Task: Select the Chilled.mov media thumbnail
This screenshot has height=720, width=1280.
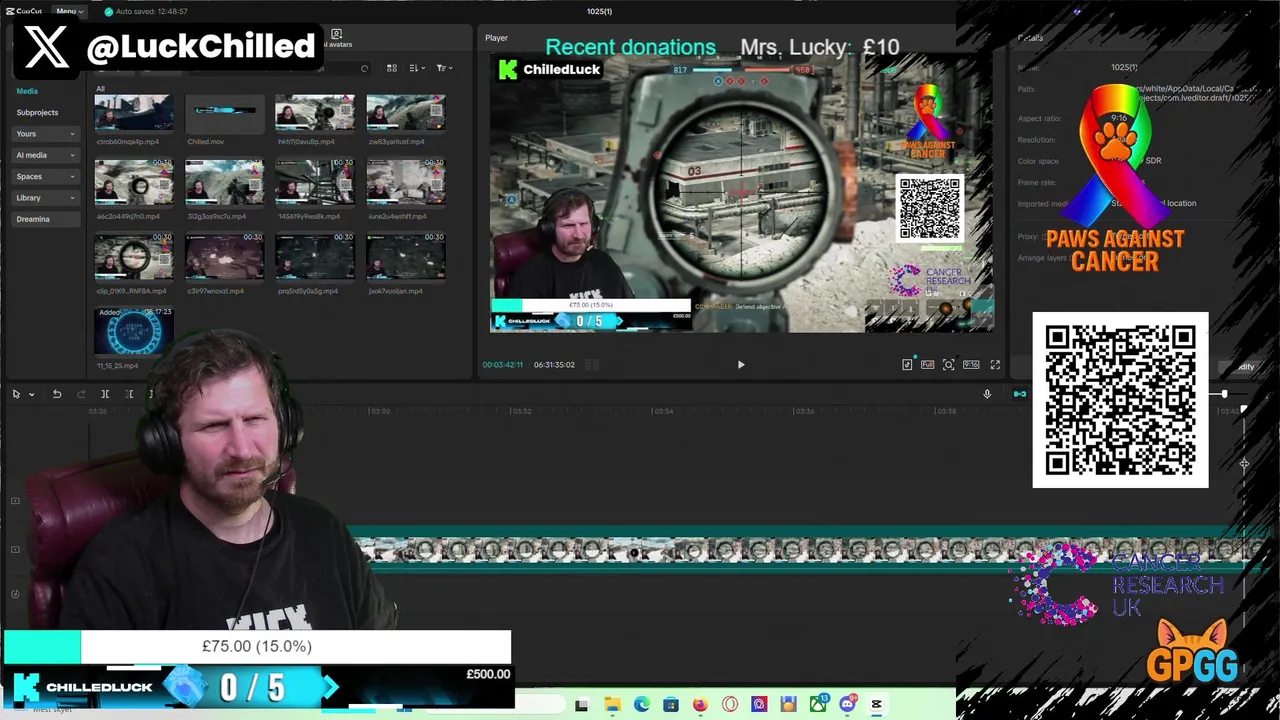Action: coord(225,113)
